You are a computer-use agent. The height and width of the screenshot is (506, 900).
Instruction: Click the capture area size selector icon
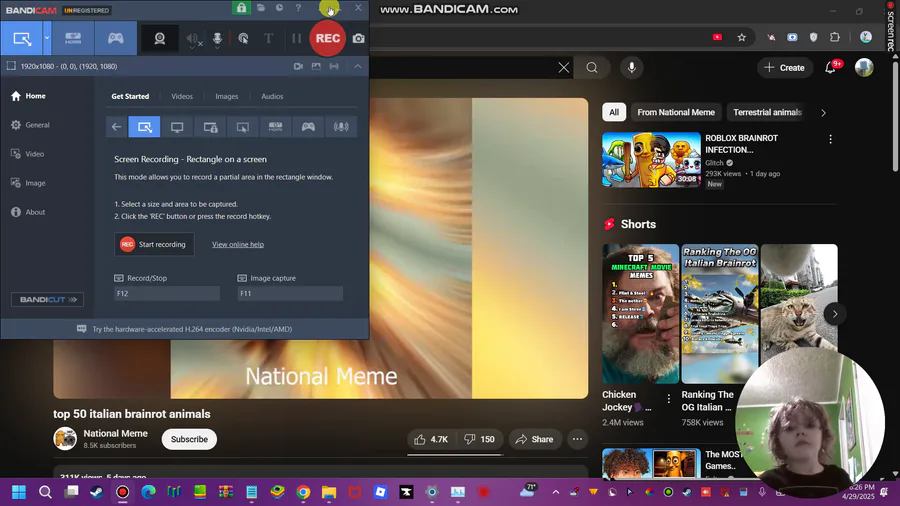[x=11, y=66]
